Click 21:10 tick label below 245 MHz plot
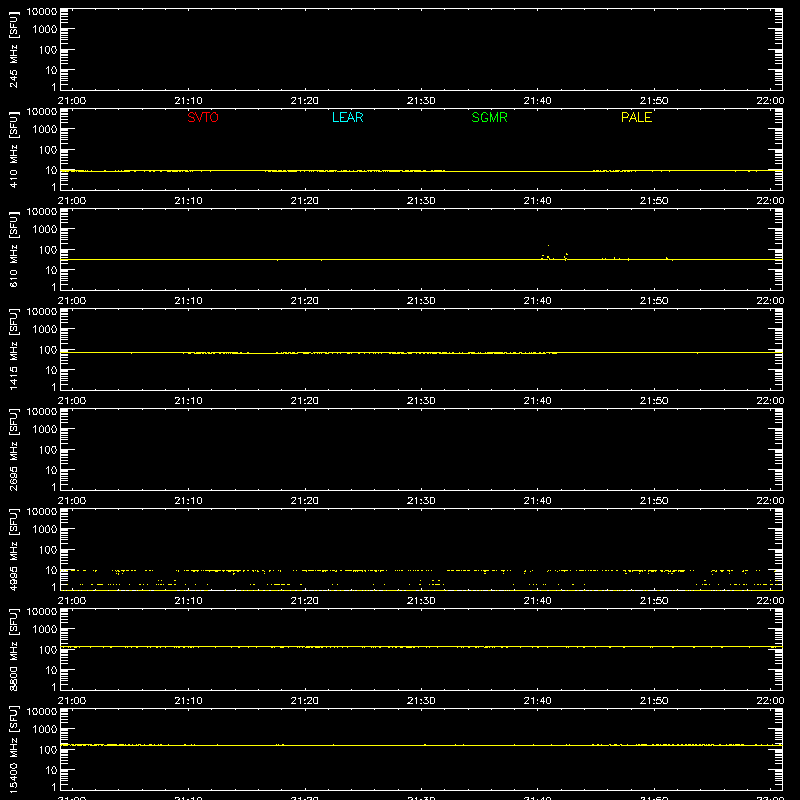This screenshot has width=800, height=800. [188, 101]
